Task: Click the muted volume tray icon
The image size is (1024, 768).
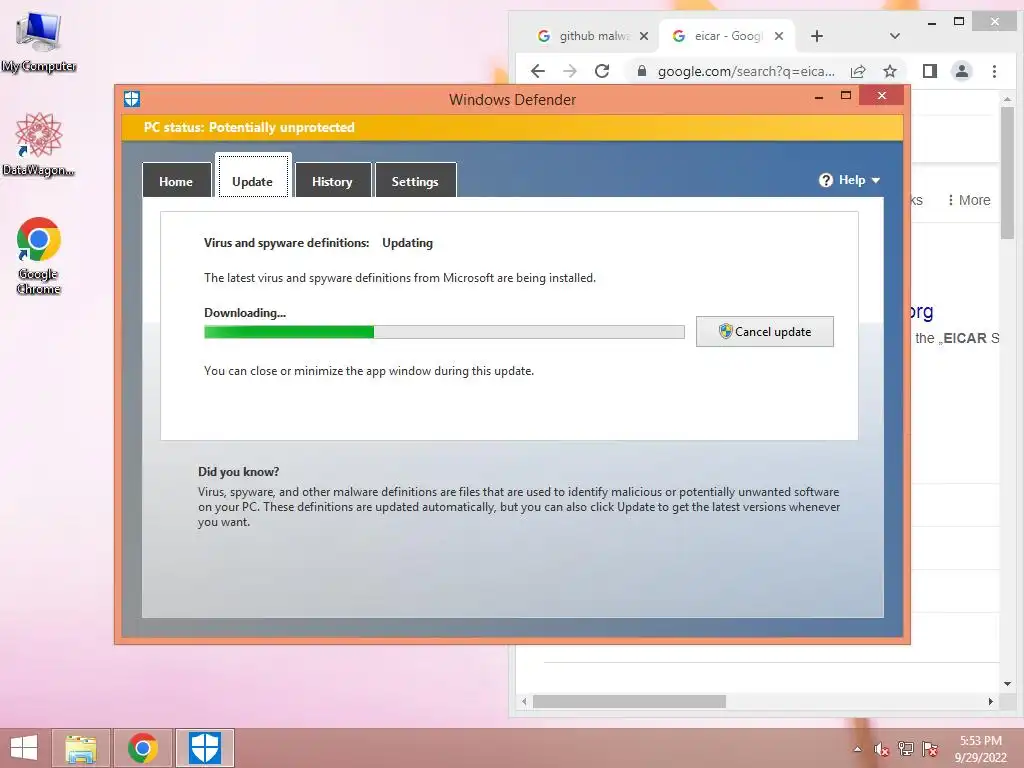Action: click(882, 749)
